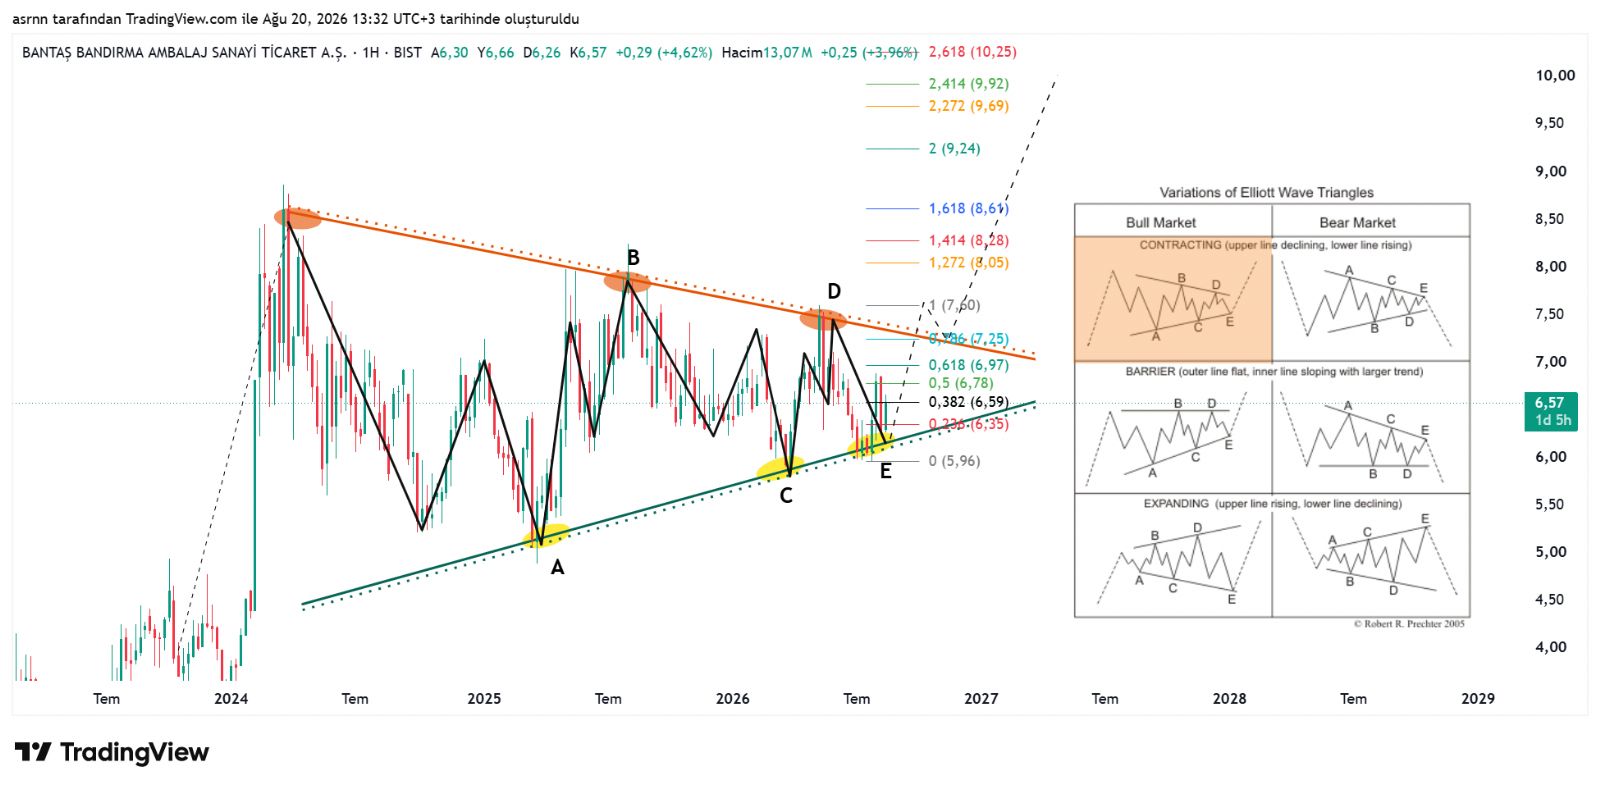Viewport: 1600px width, 789px height.
Task: Click the bold wave D label on main chart
Action: coord(834,292)
